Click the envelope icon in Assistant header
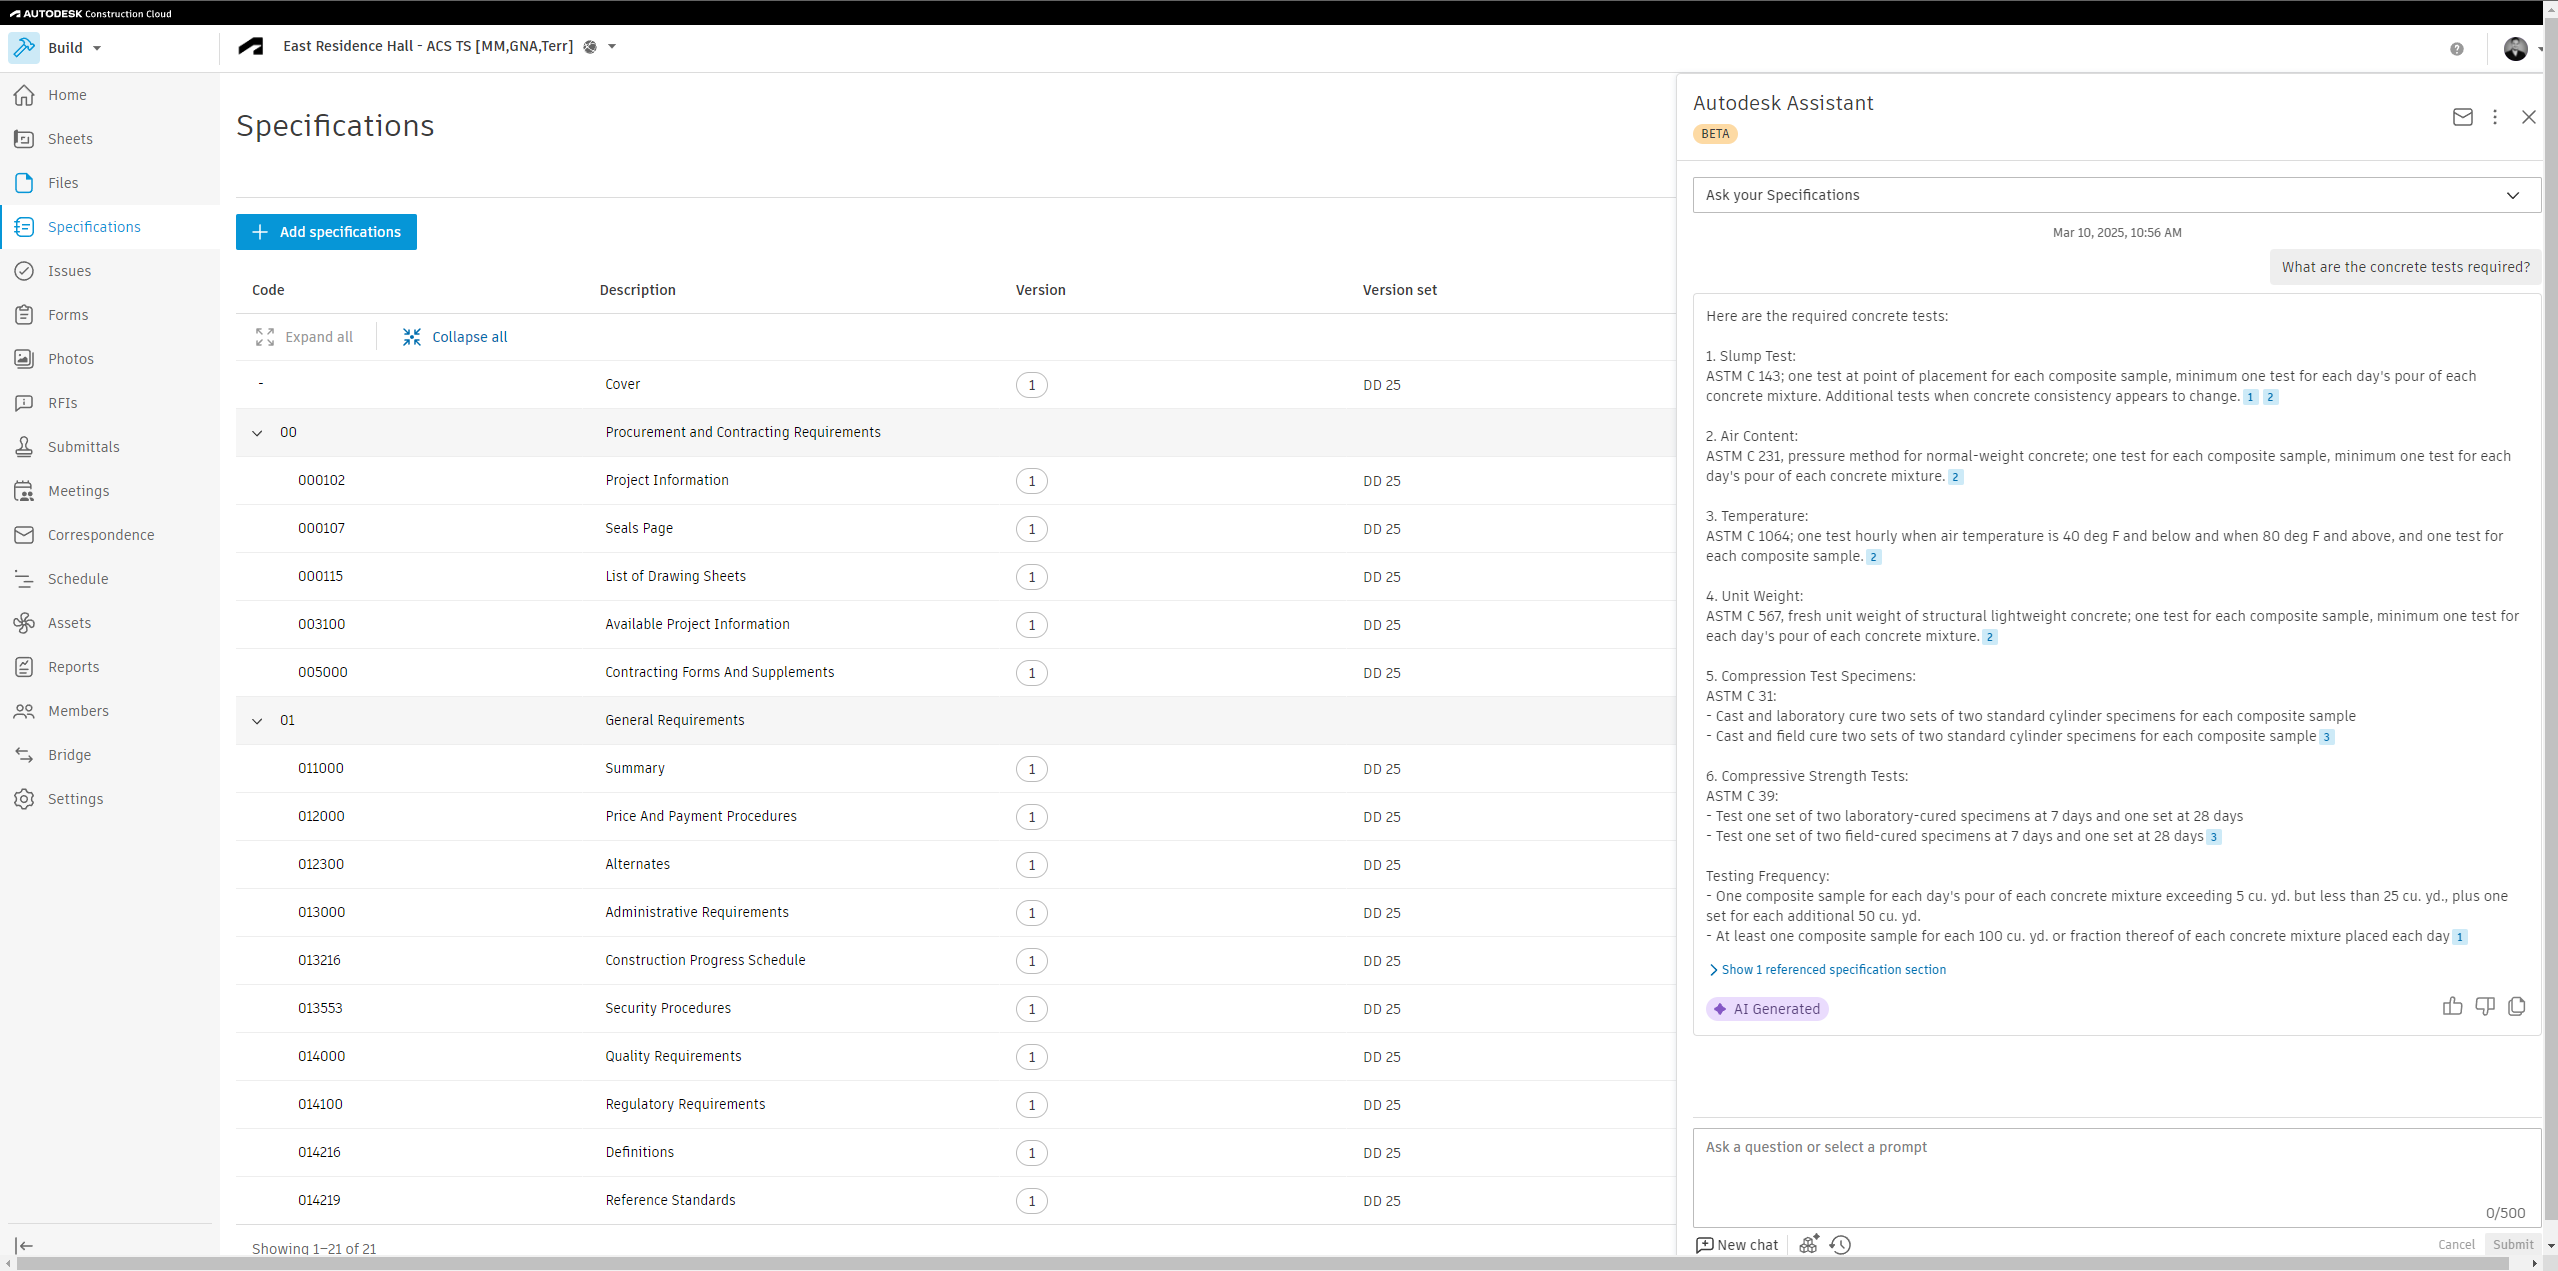 [2462, 117]
